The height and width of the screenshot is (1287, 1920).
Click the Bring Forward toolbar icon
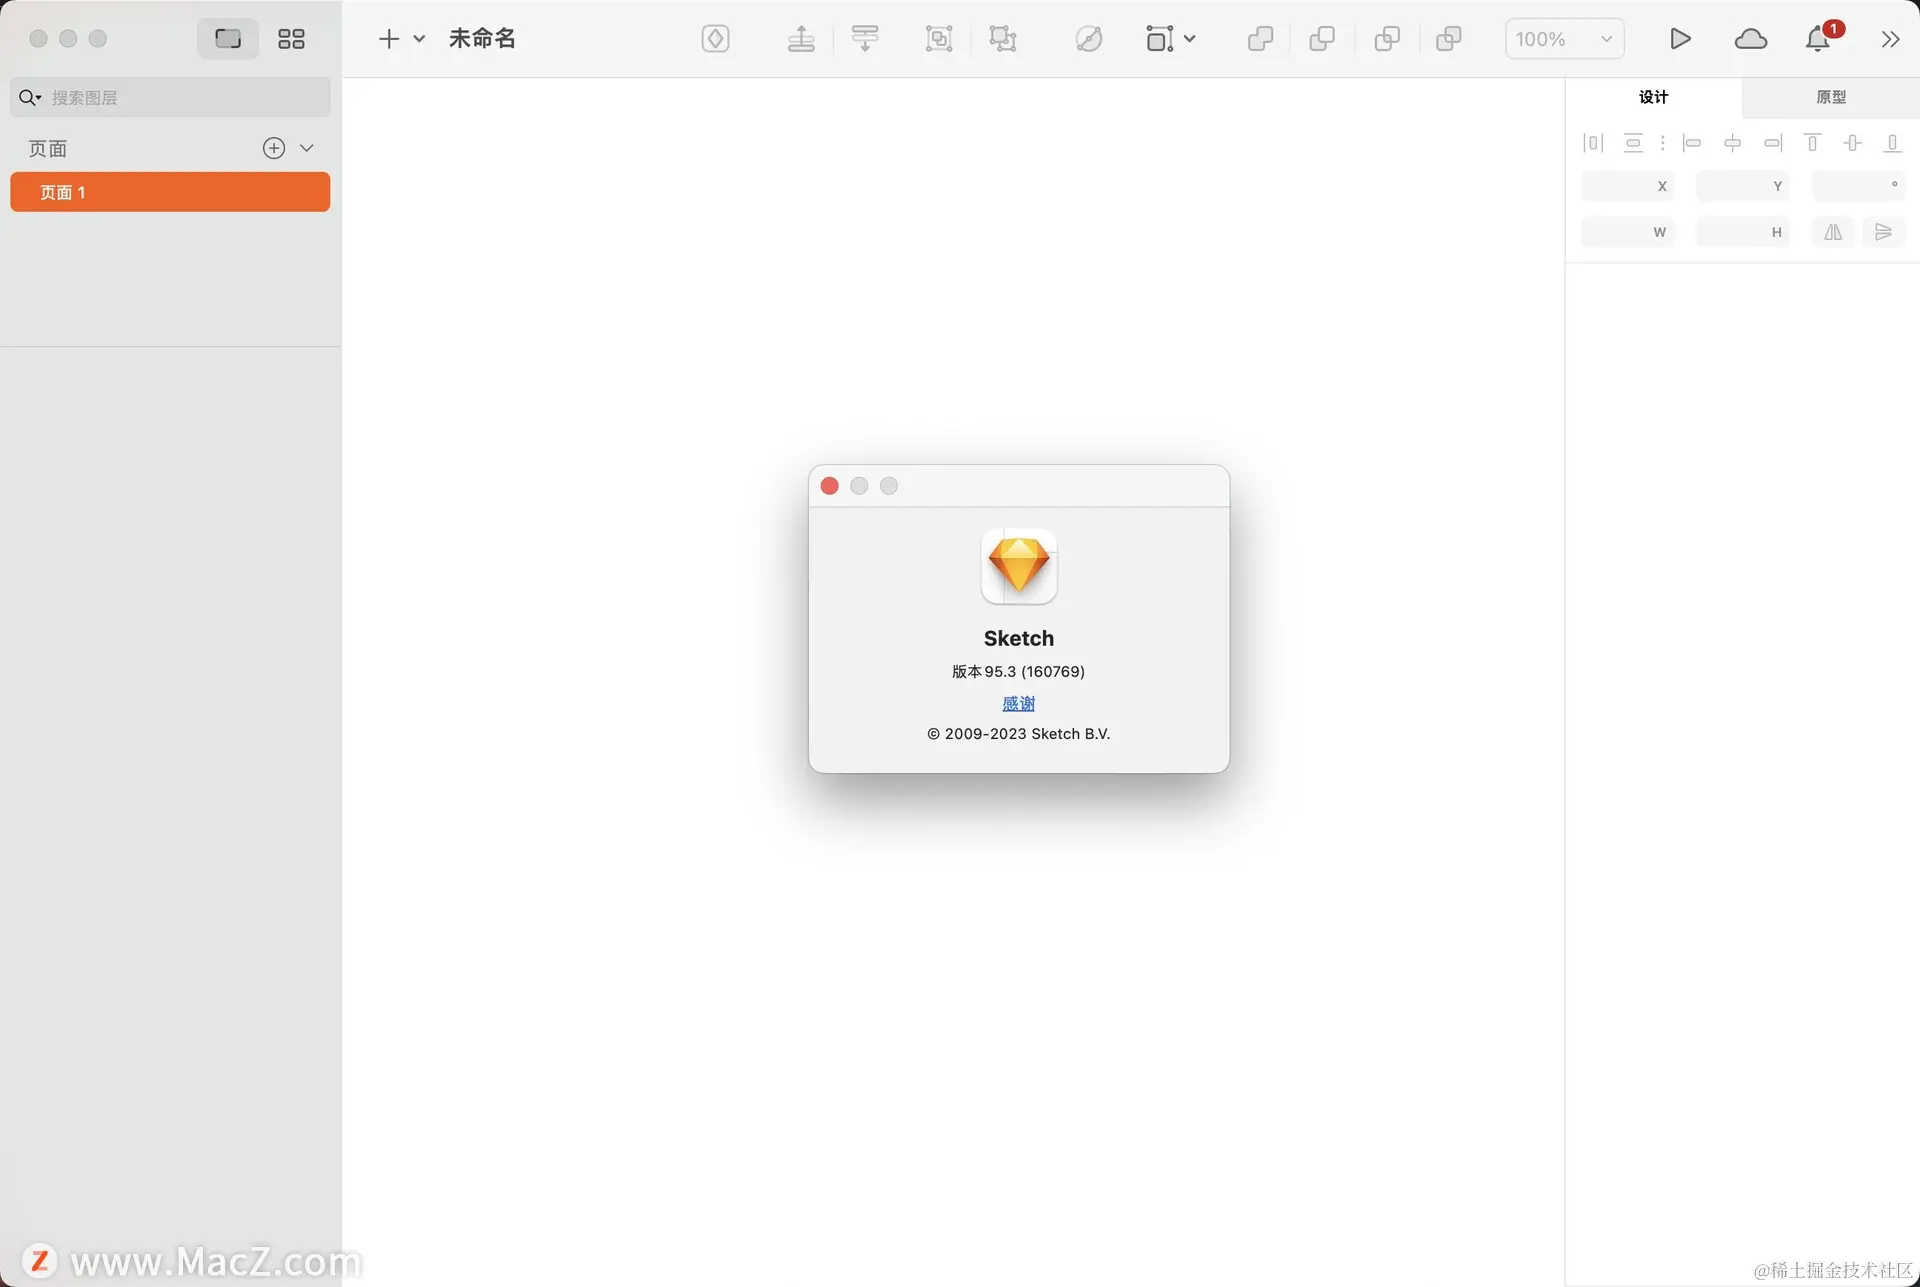(x=801, y=39)
